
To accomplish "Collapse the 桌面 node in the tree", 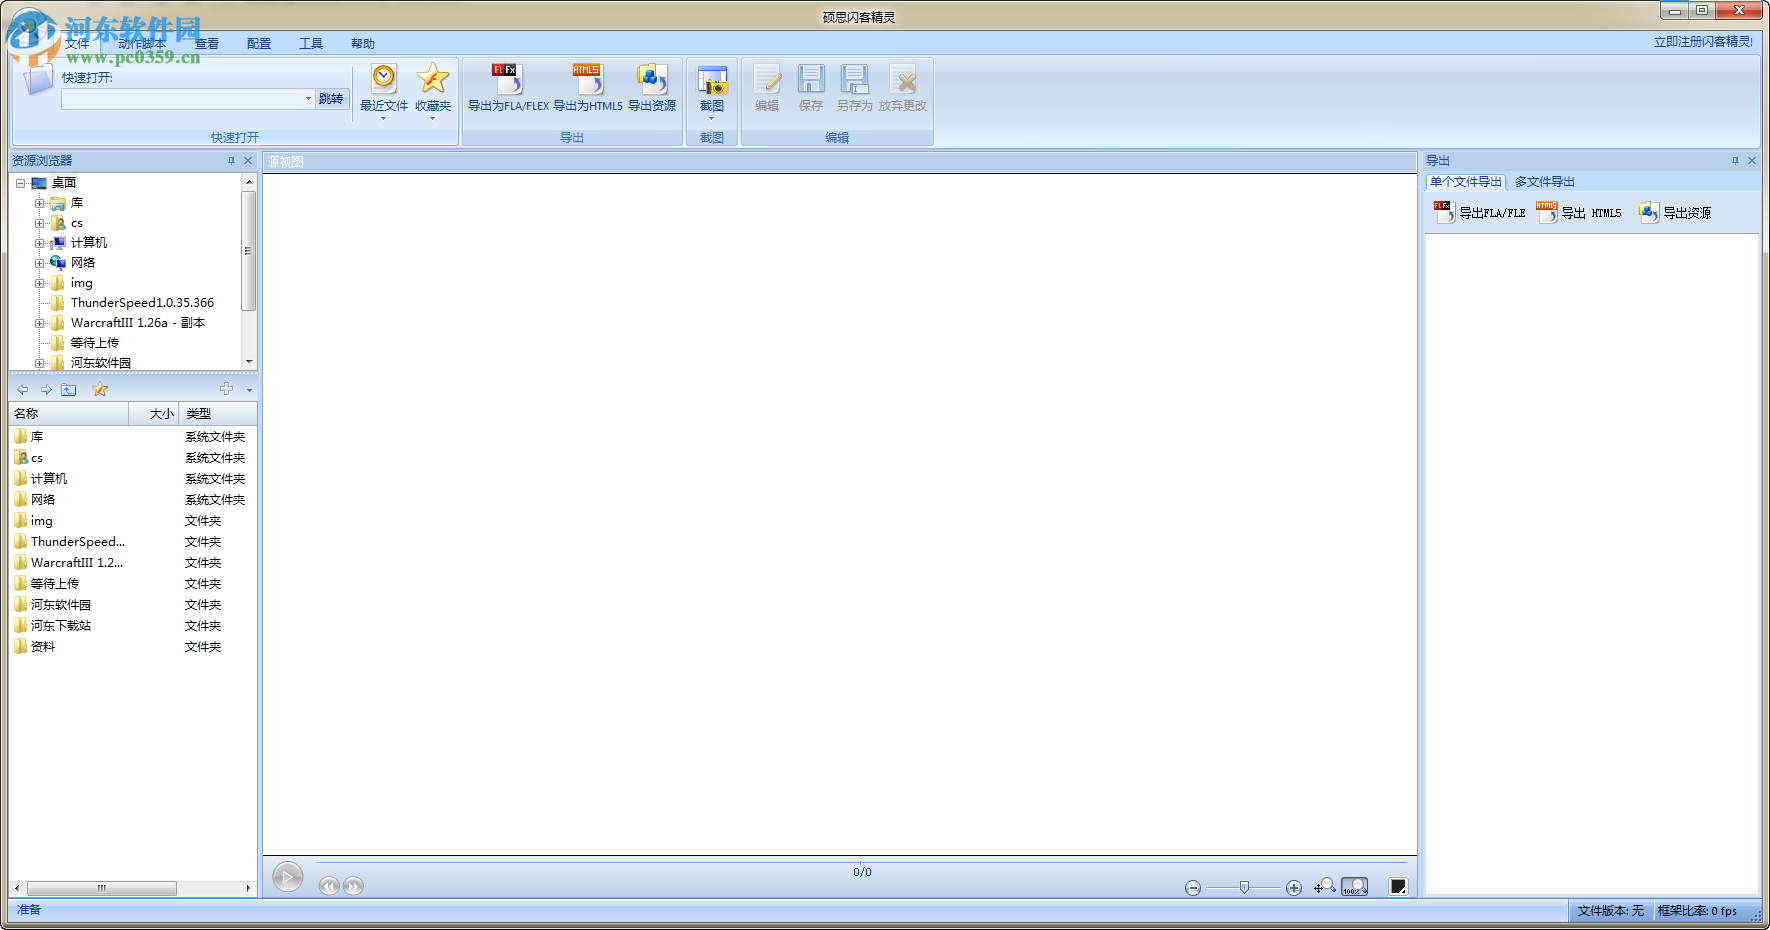I will (x=20, y=183).
